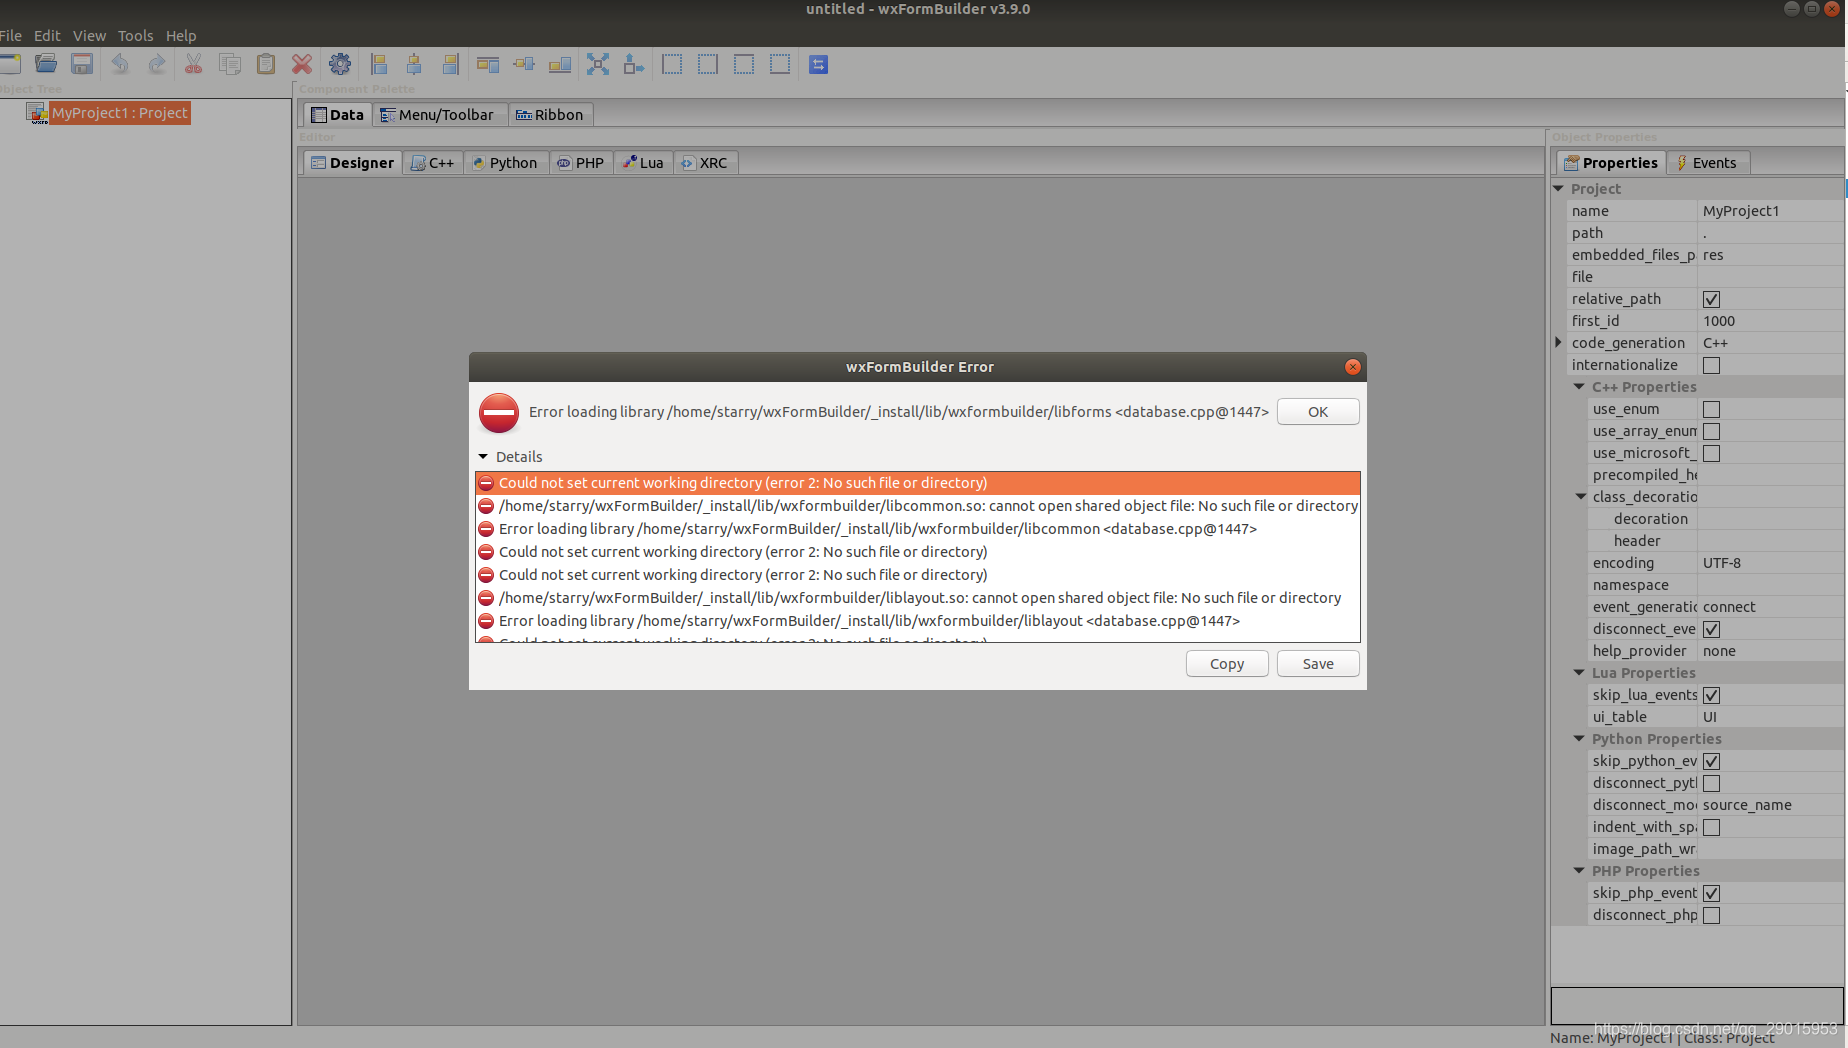The width and height of the screenshot is (1848, 1048).
Task: Check the use_enum checkbox
Action: pos(1711,409)
